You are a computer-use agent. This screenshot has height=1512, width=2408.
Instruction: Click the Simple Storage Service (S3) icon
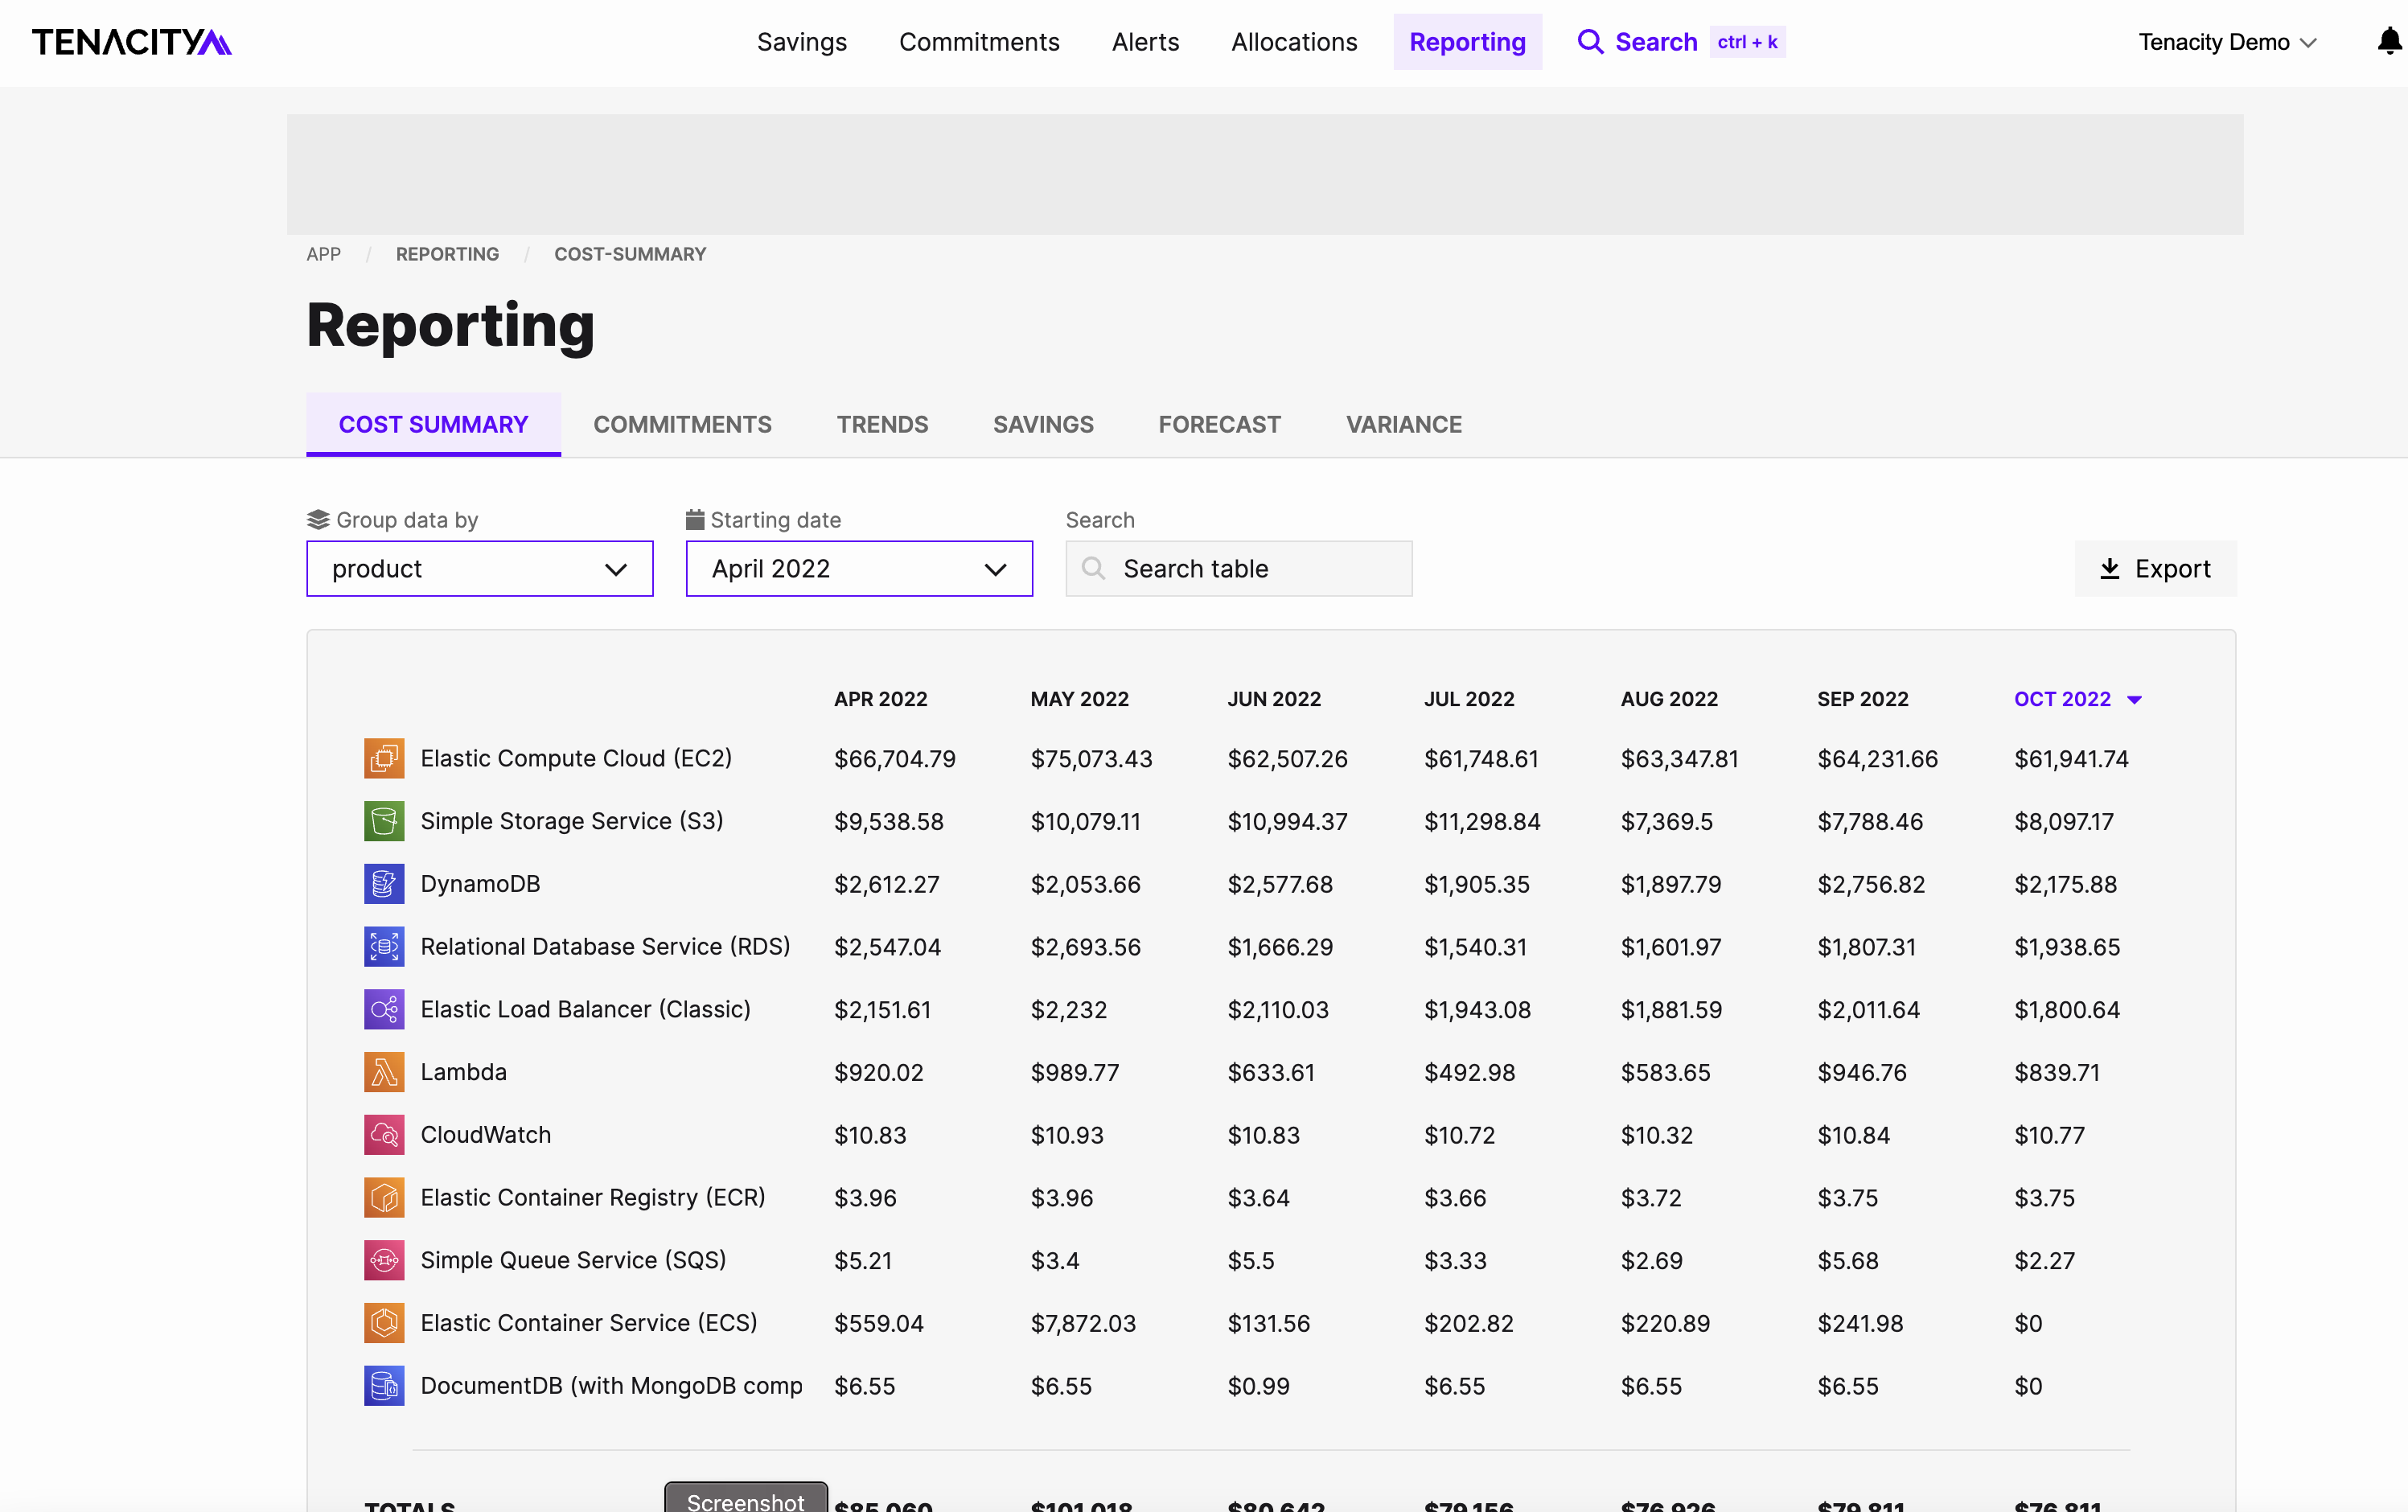(384, 821)
